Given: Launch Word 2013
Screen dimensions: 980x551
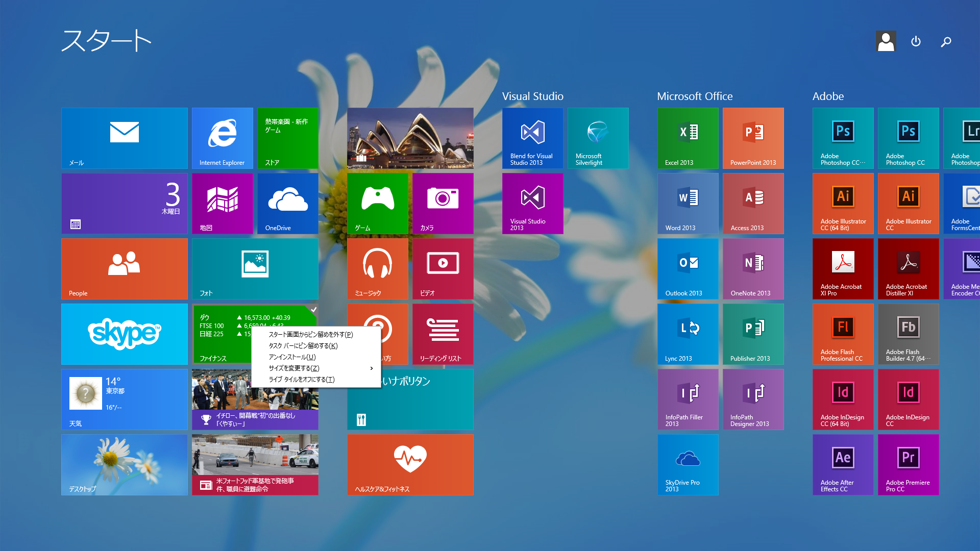Looking at the screenshot, I should (x=688, y=204).
